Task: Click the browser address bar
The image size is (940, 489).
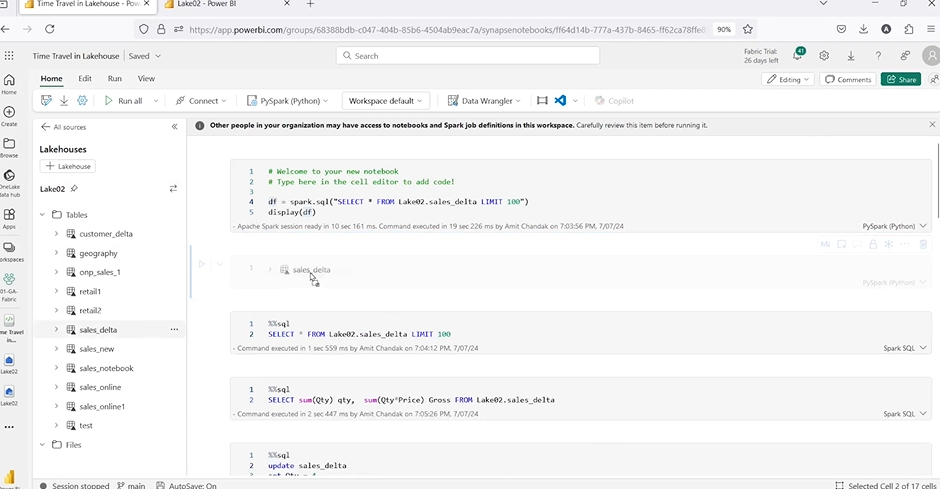Action: tap(447, 29)
